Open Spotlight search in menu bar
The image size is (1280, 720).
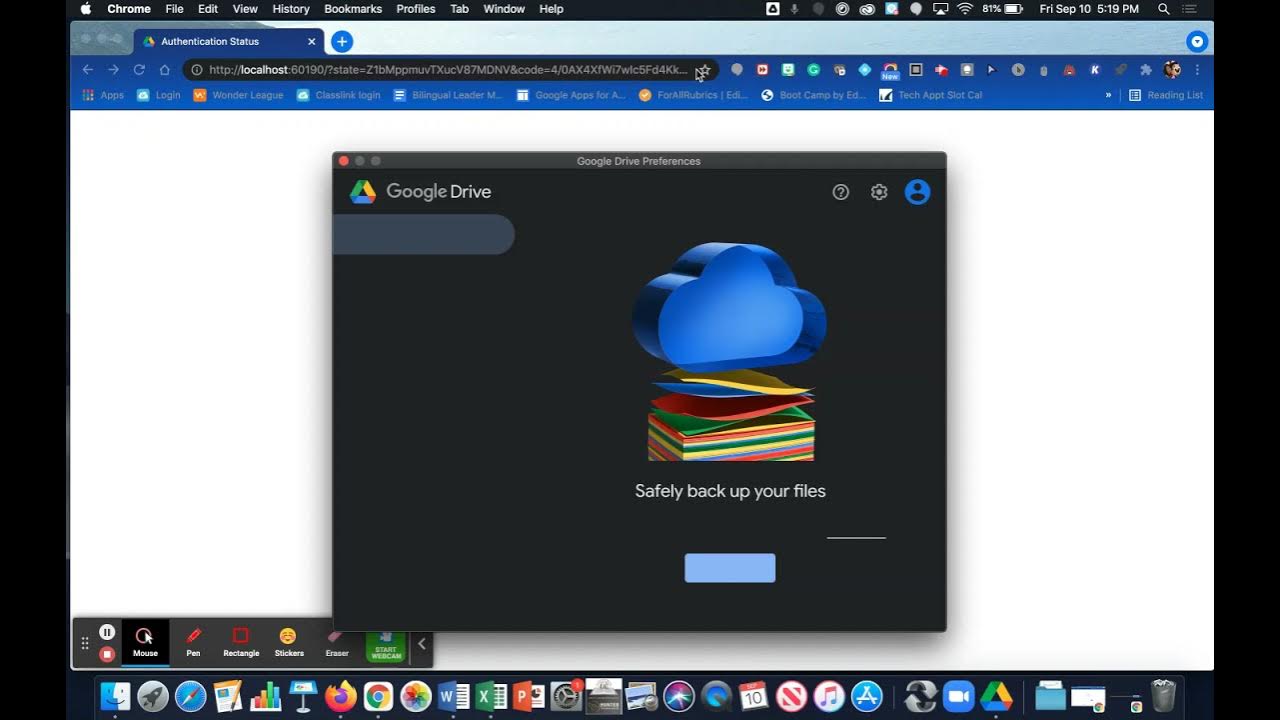click(1163, 9)
